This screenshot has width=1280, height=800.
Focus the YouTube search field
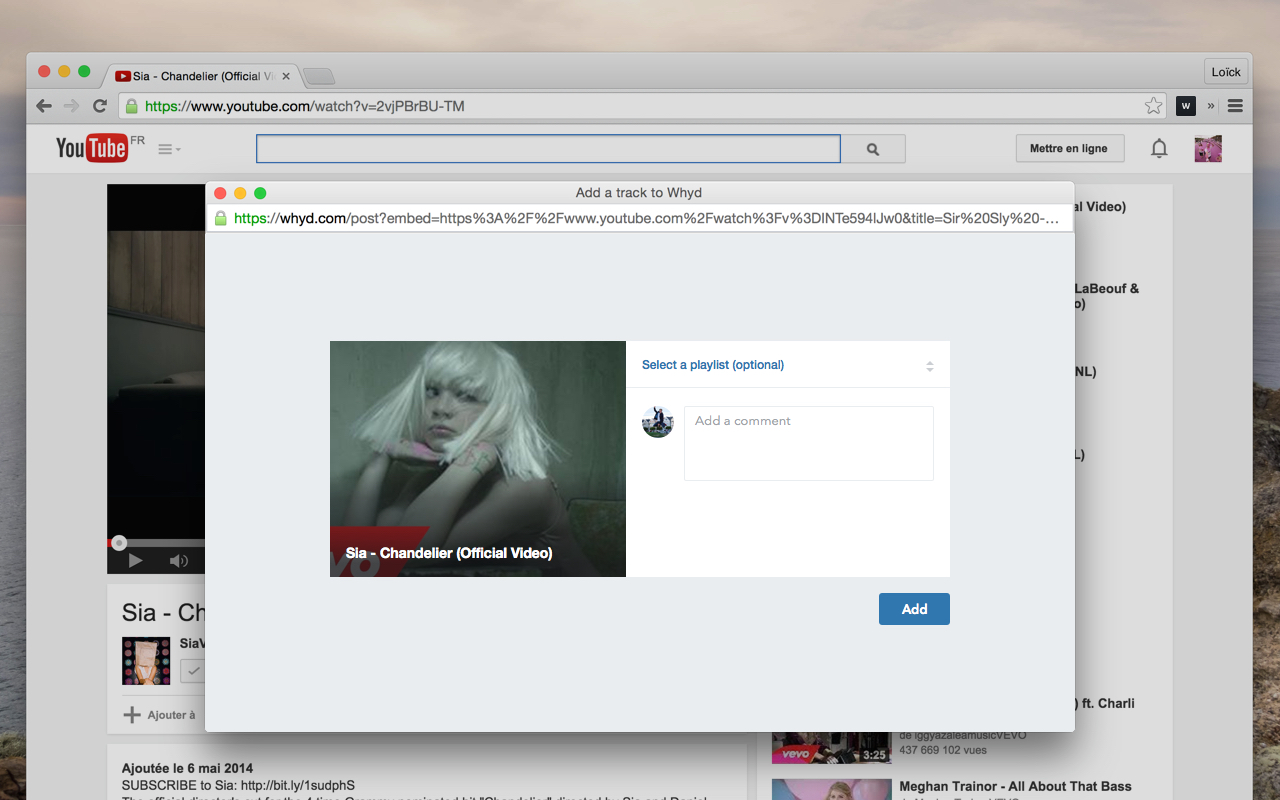(548, 149)
